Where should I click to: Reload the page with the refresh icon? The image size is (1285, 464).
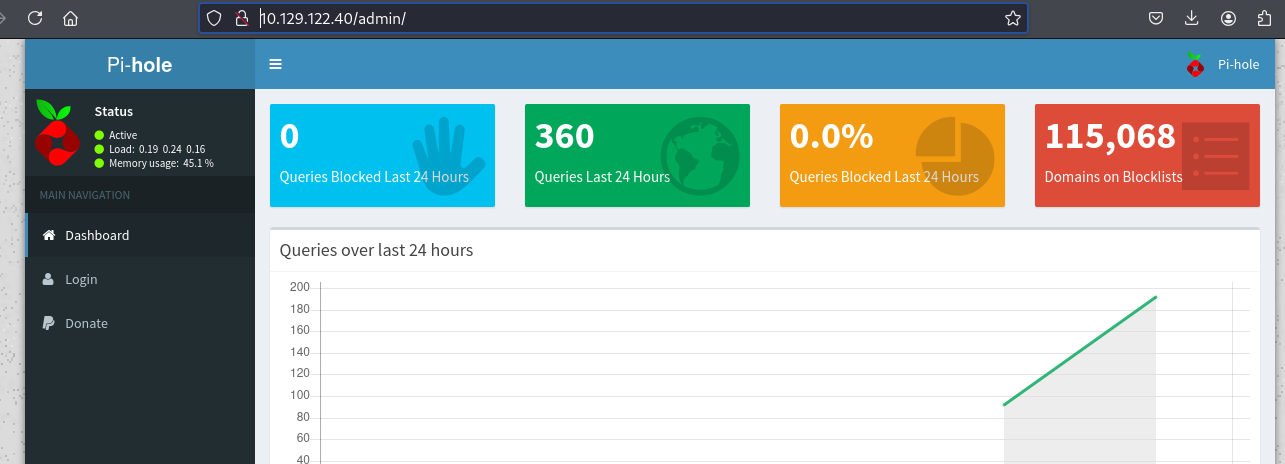pos(35,18)
